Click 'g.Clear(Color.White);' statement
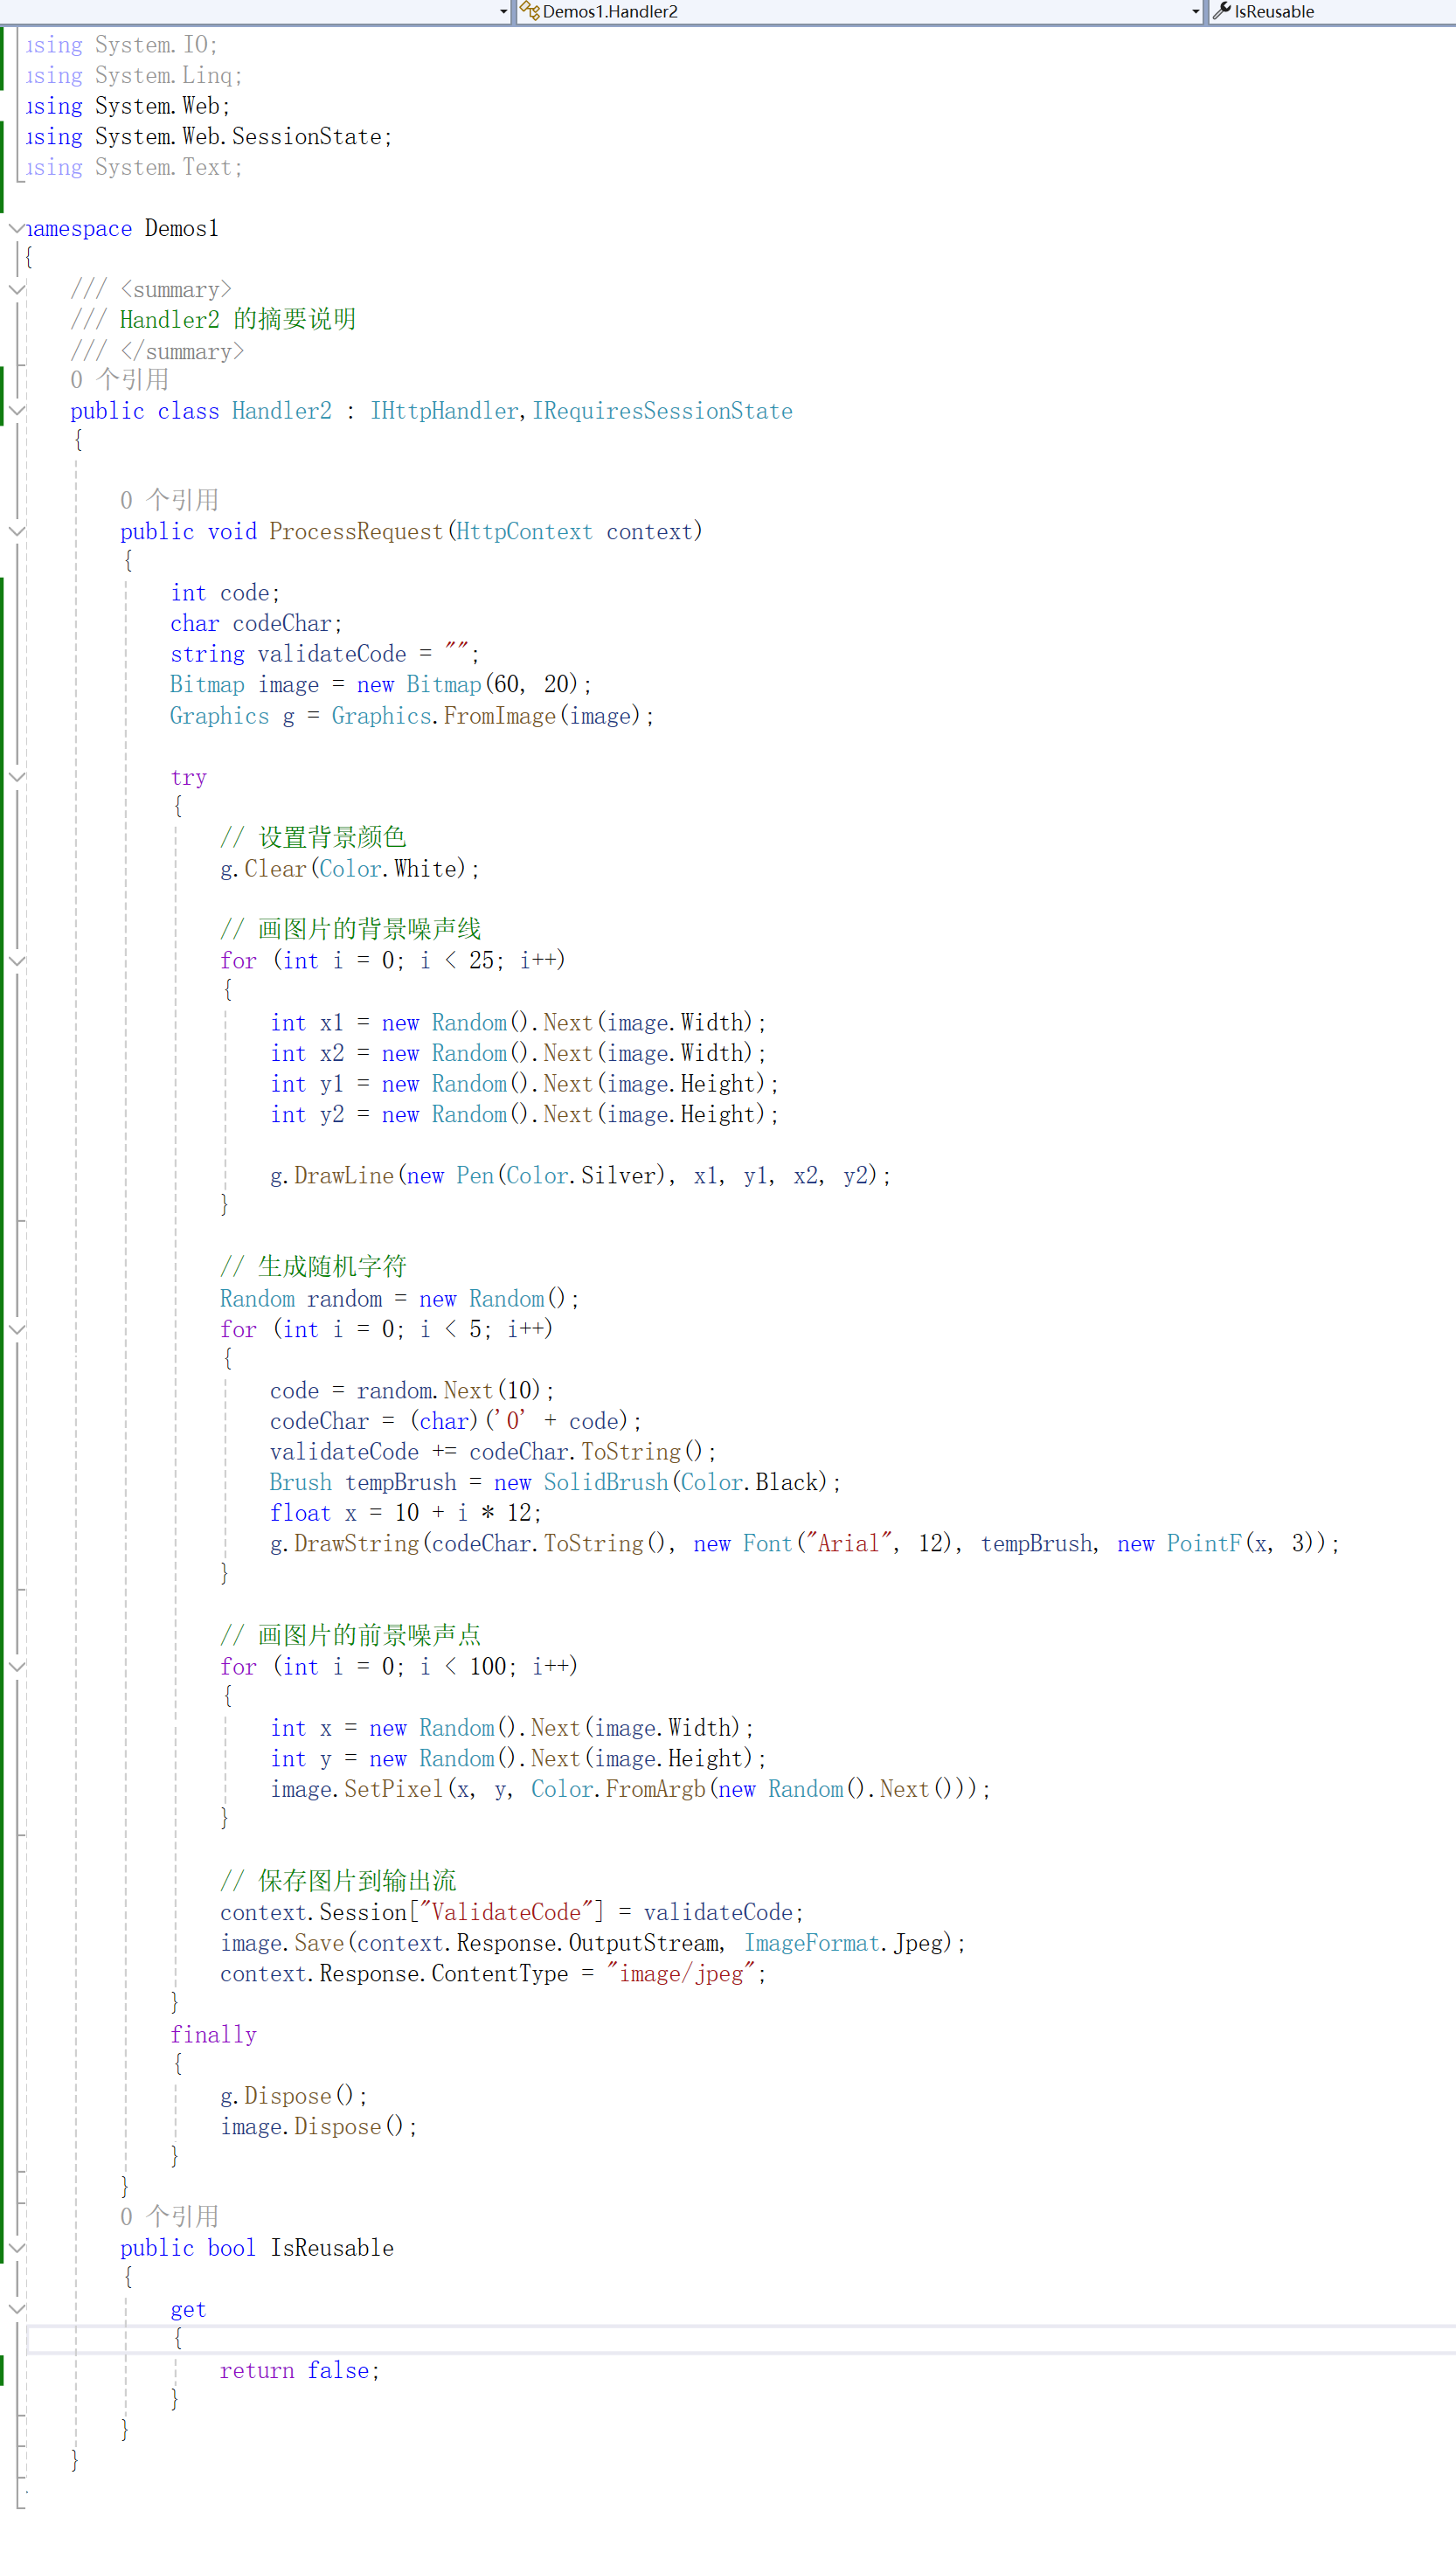1456x2552 pixels. (x=350, y=869)
